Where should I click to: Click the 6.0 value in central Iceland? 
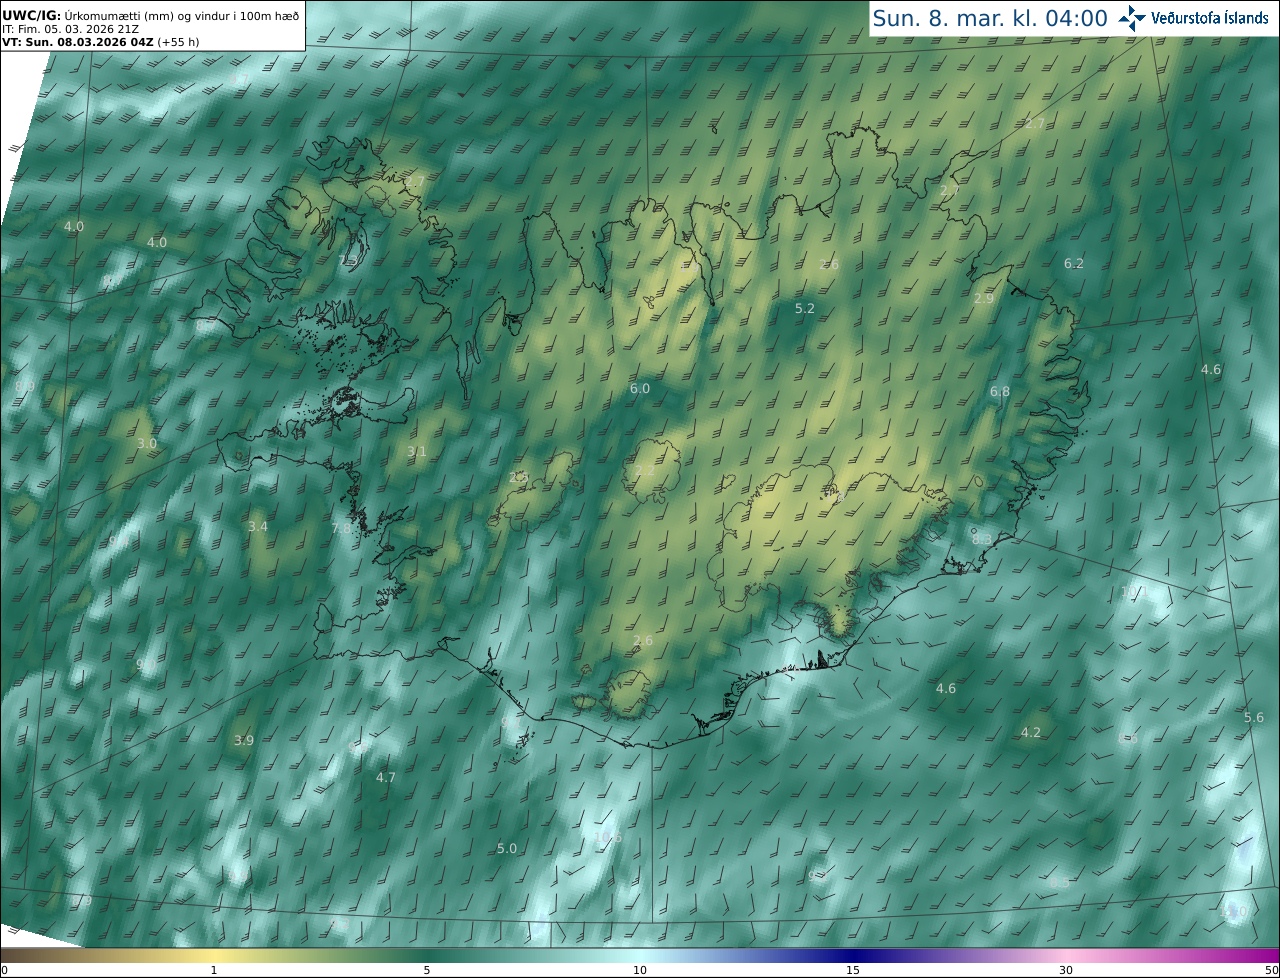640,389
